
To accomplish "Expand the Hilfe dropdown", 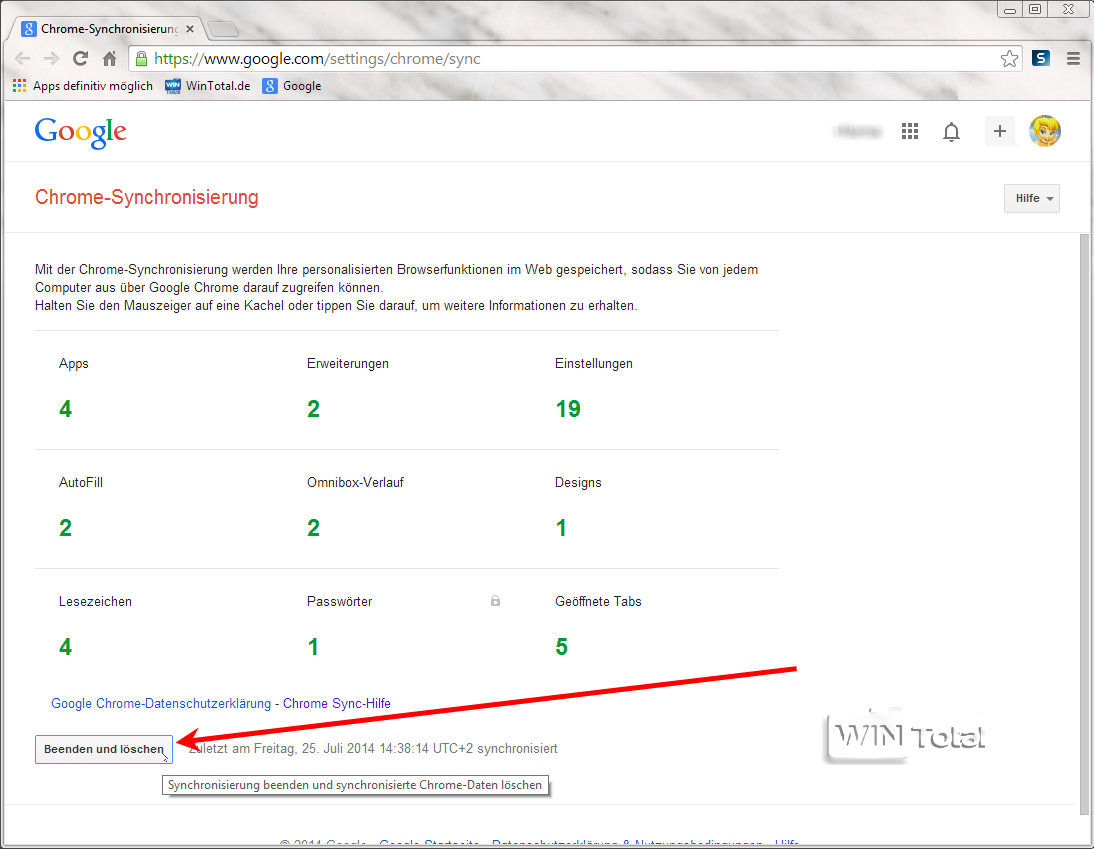I will pyautogui.click(x=1032, y=198).
